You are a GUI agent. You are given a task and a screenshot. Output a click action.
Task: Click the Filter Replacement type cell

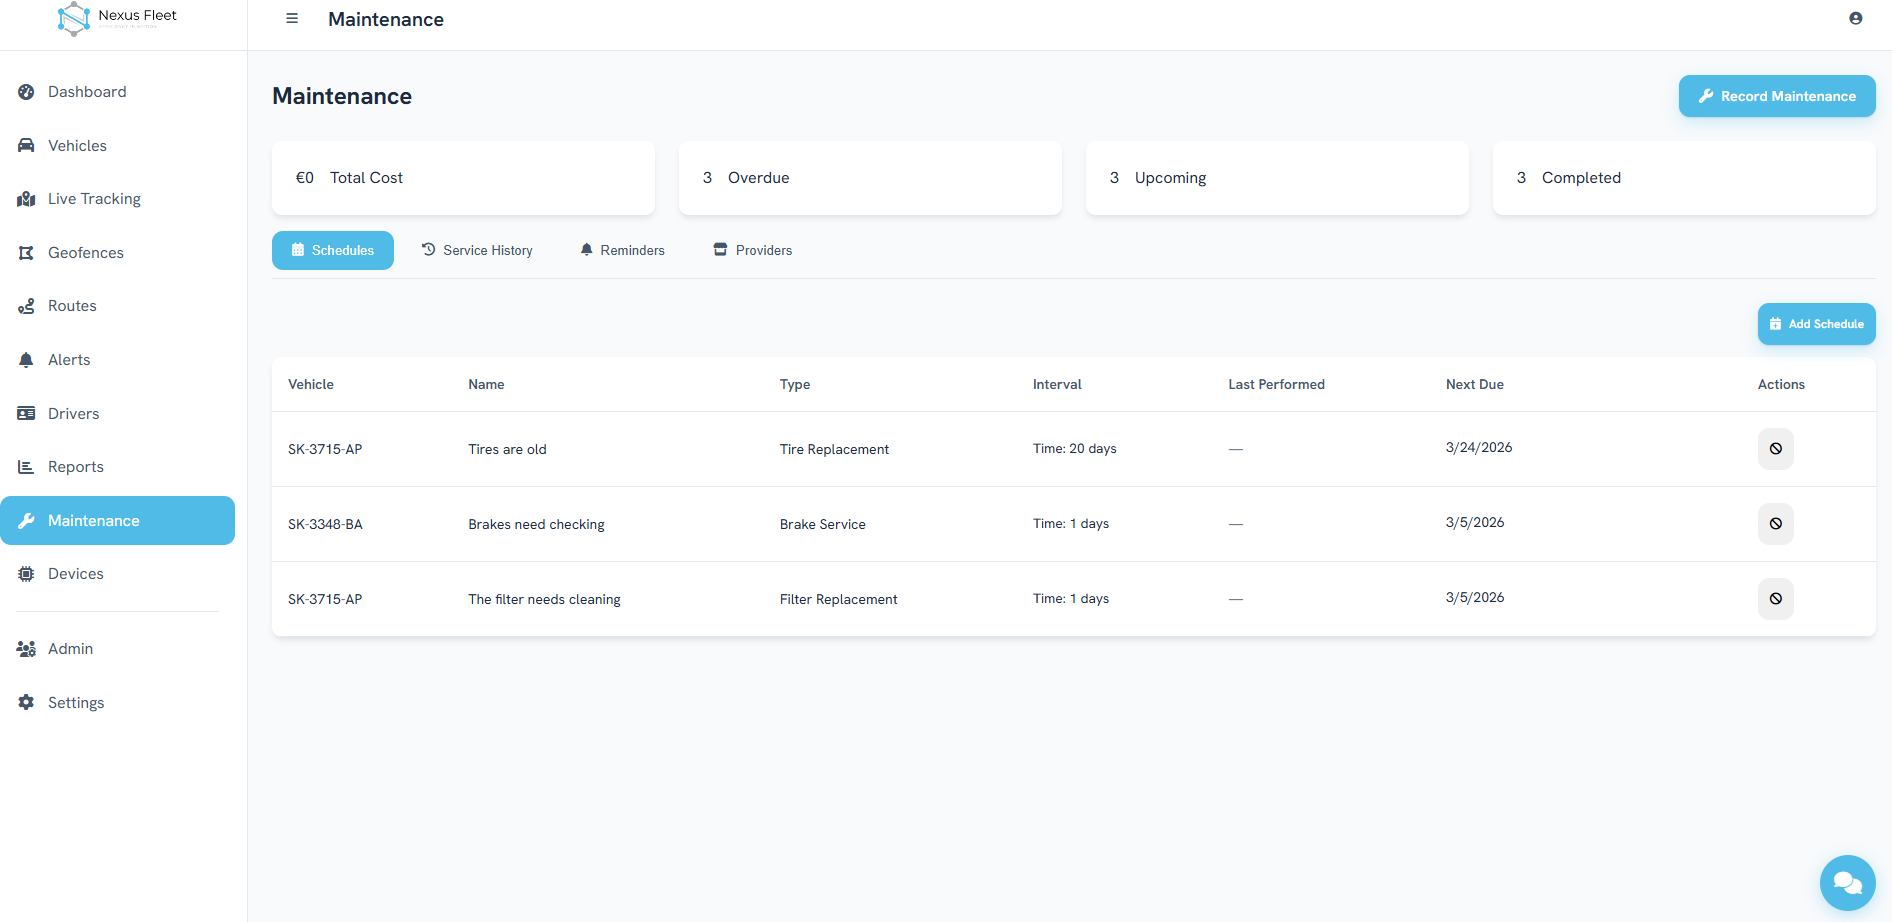[838, 599]
